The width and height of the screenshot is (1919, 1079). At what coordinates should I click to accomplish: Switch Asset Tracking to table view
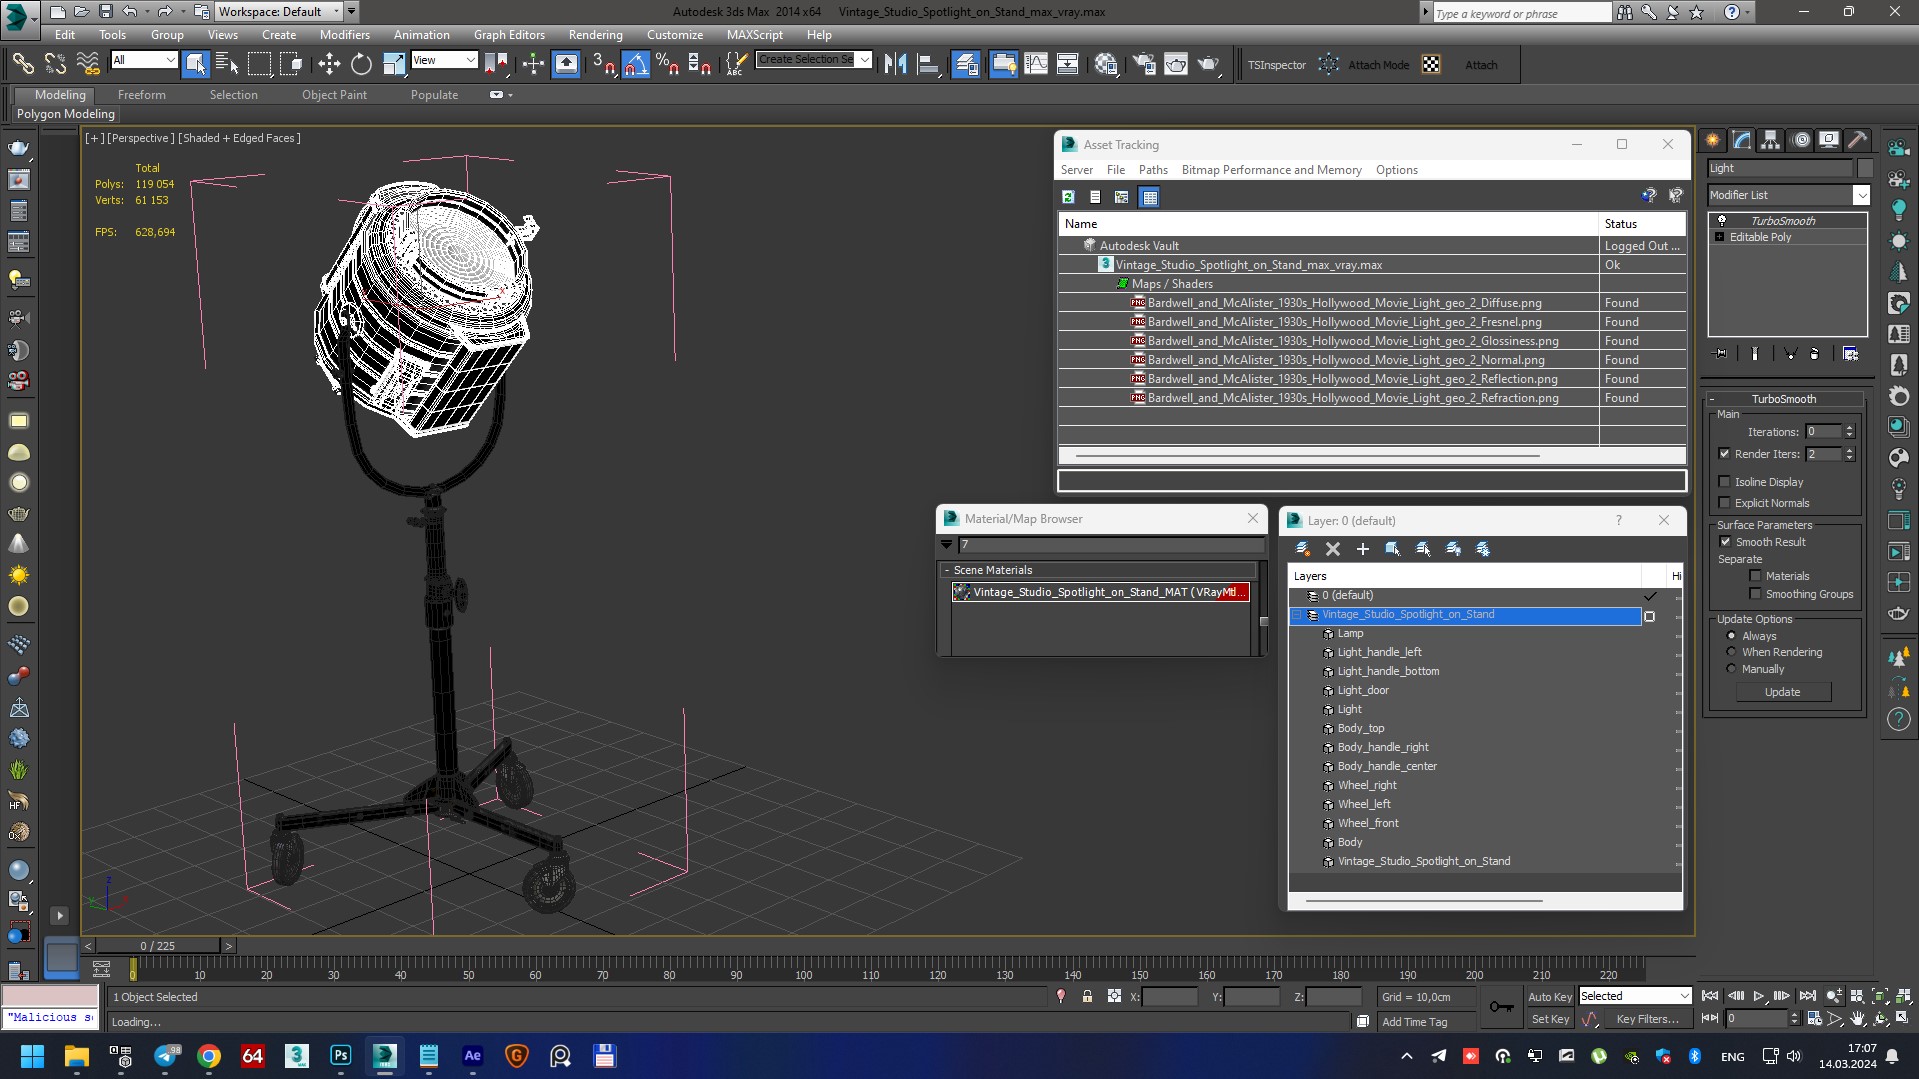(1150, 197)
